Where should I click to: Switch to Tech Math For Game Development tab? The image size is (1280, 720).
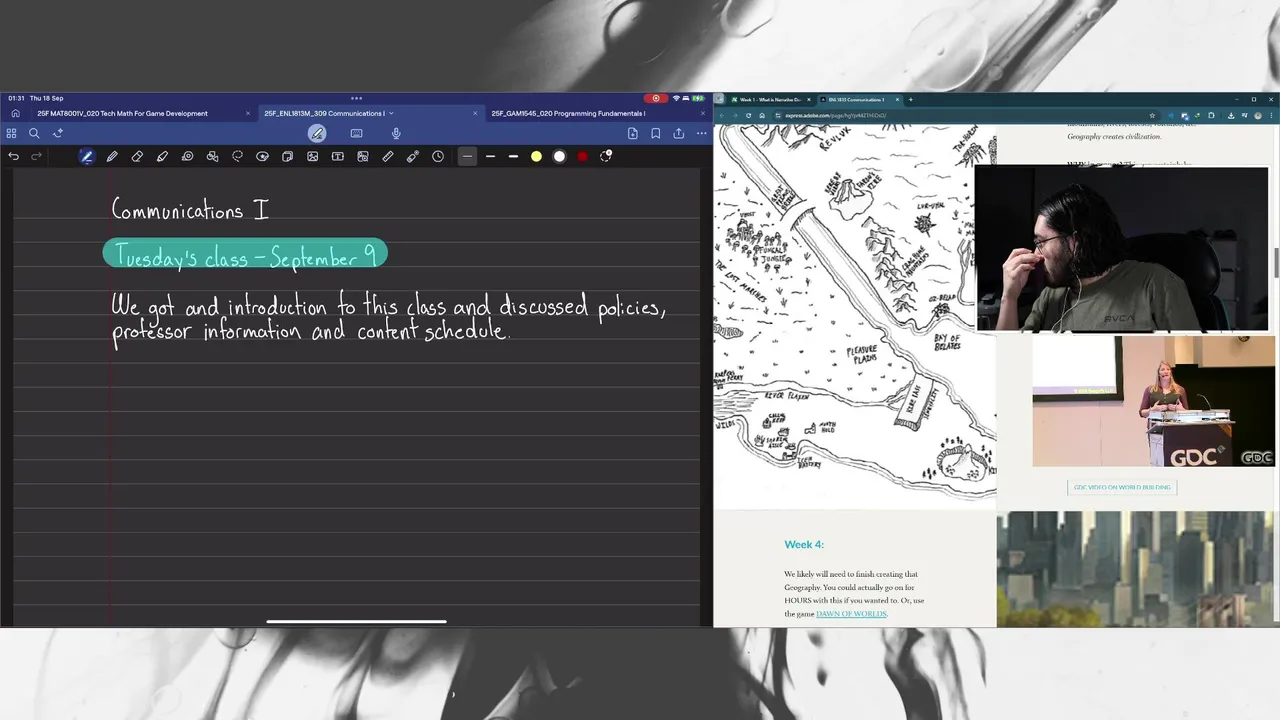pyautogui.click(x=122, y=113)
